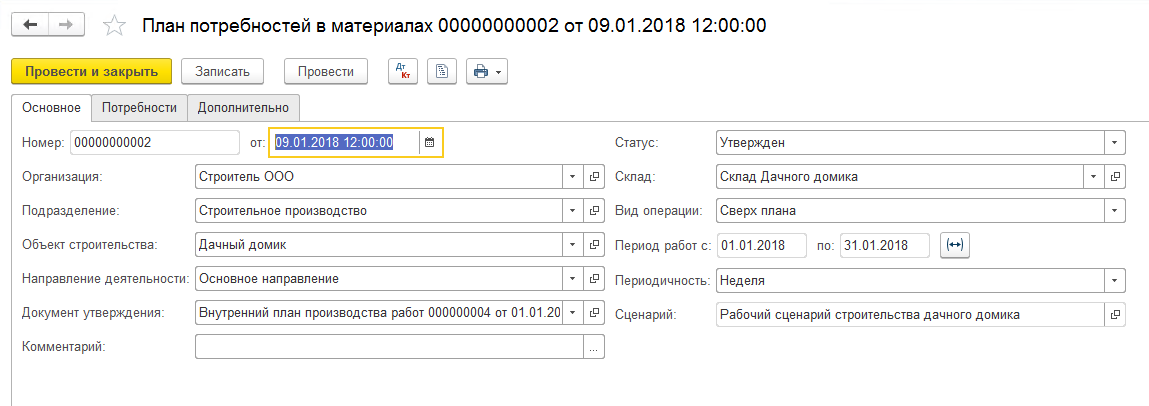Image resolution: width=1149 pixels, height=406 pixels.
Task: Click the Период работ start date 01.01.2018
Action: [x=761, y=246]
